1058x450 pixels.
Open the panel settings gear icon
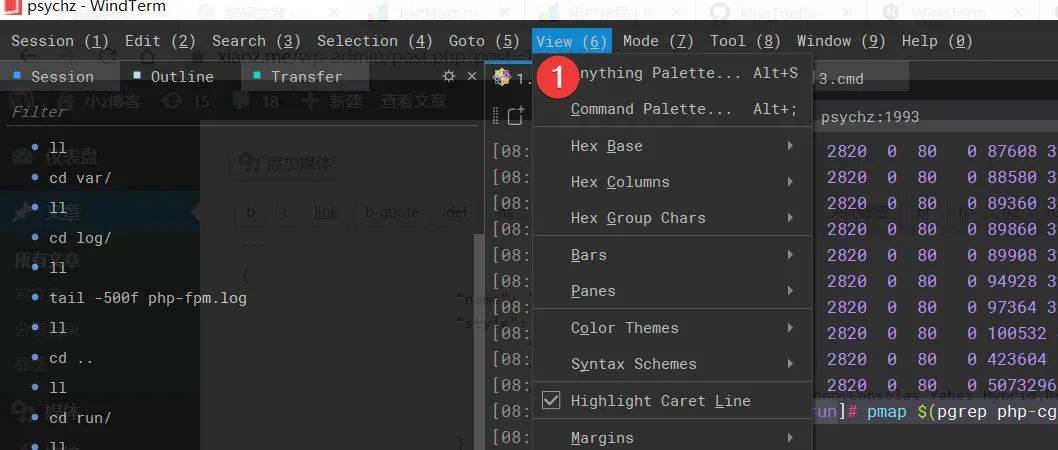tap(449, 77)
